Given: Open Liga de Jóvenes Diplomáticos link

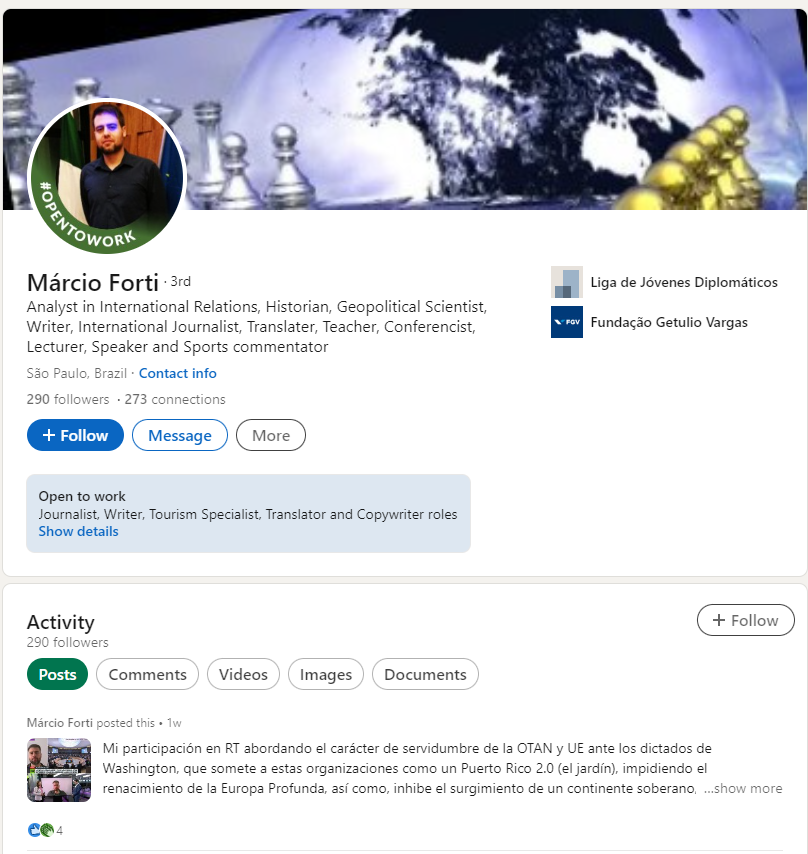Looking at the screenshot, I should (684, 282).
